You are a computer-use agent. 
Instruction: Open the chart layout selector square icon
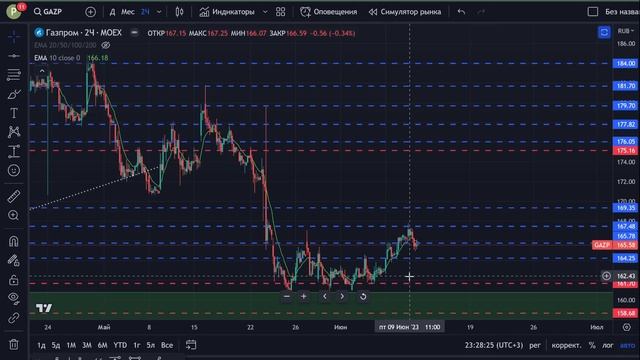[593, 12]
